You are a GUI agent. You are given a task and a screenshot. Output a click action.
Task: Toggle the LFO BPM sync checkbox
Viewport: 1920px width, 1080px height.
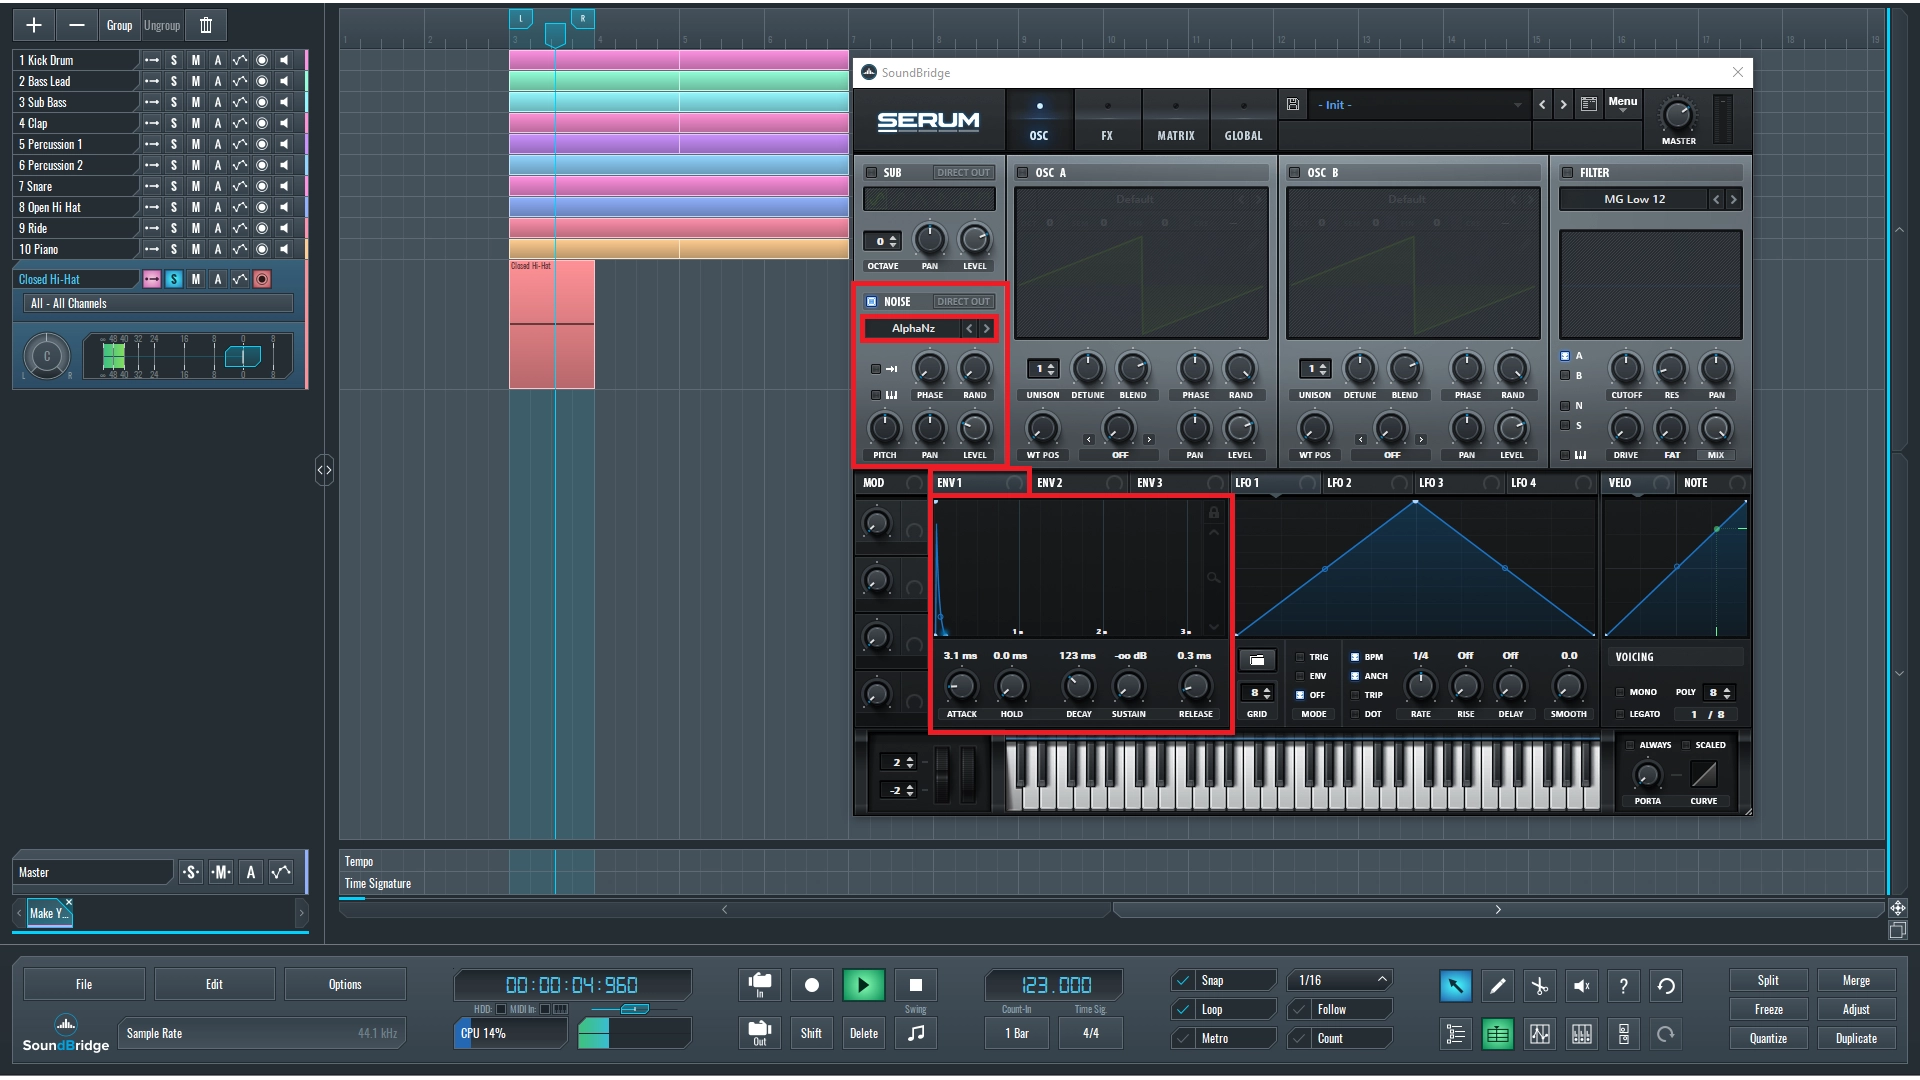(x=1355, y=657)
